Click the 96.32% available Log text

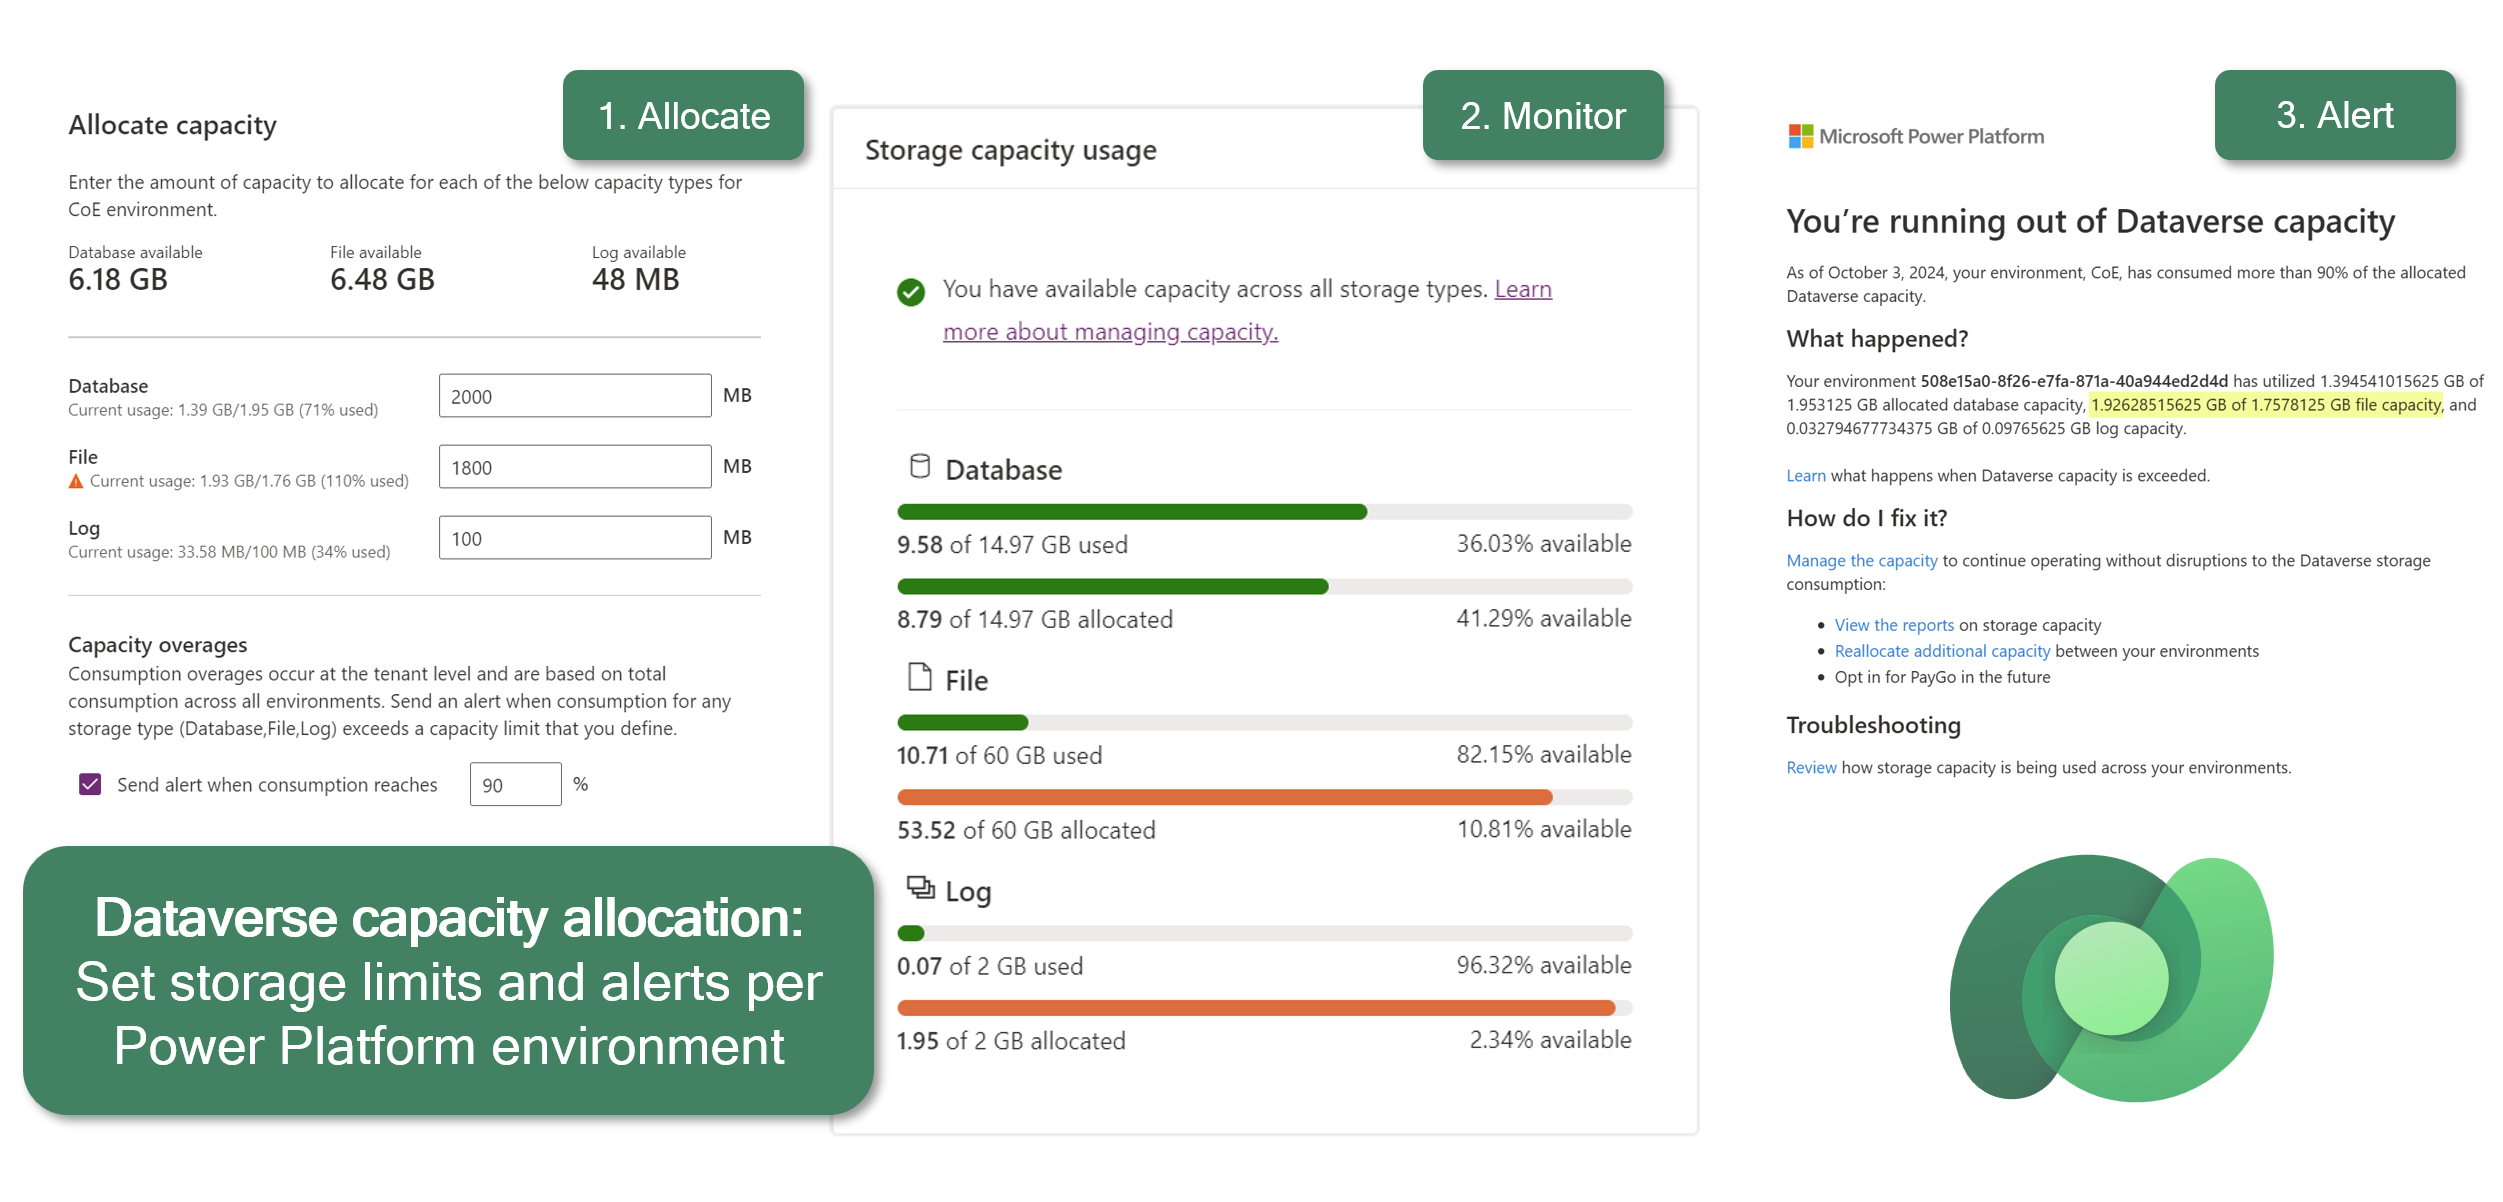point(1544,966)
